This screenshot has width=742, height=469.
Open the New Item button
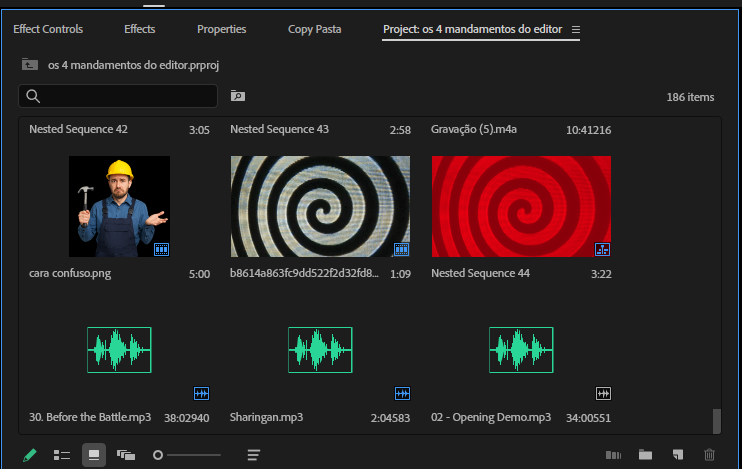[678, 455]
